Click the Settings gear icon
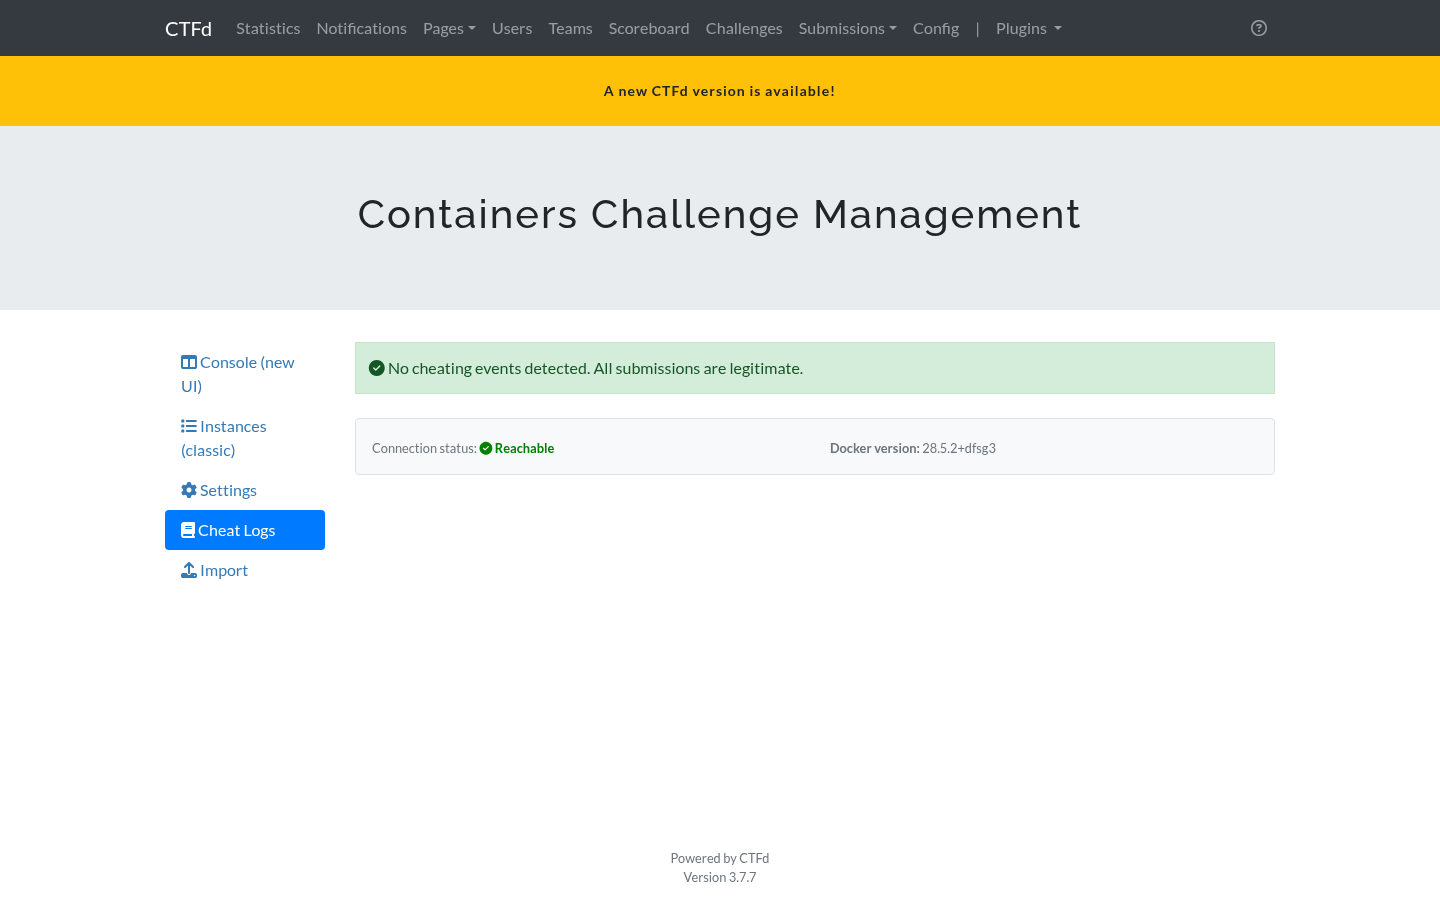This screenshot has height=900, width=1440. coord(189,490)
